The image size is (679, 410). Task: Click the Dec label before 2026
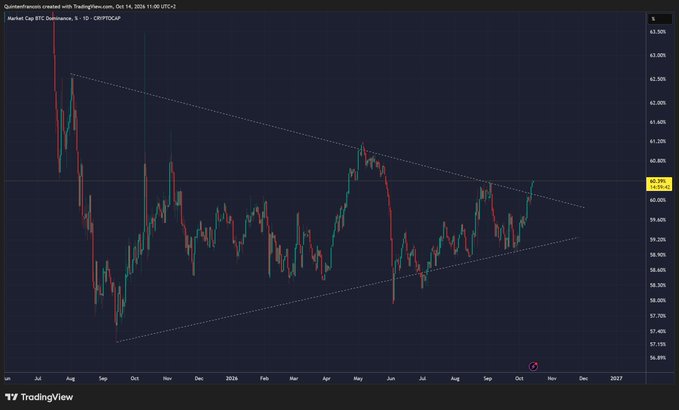199,378
